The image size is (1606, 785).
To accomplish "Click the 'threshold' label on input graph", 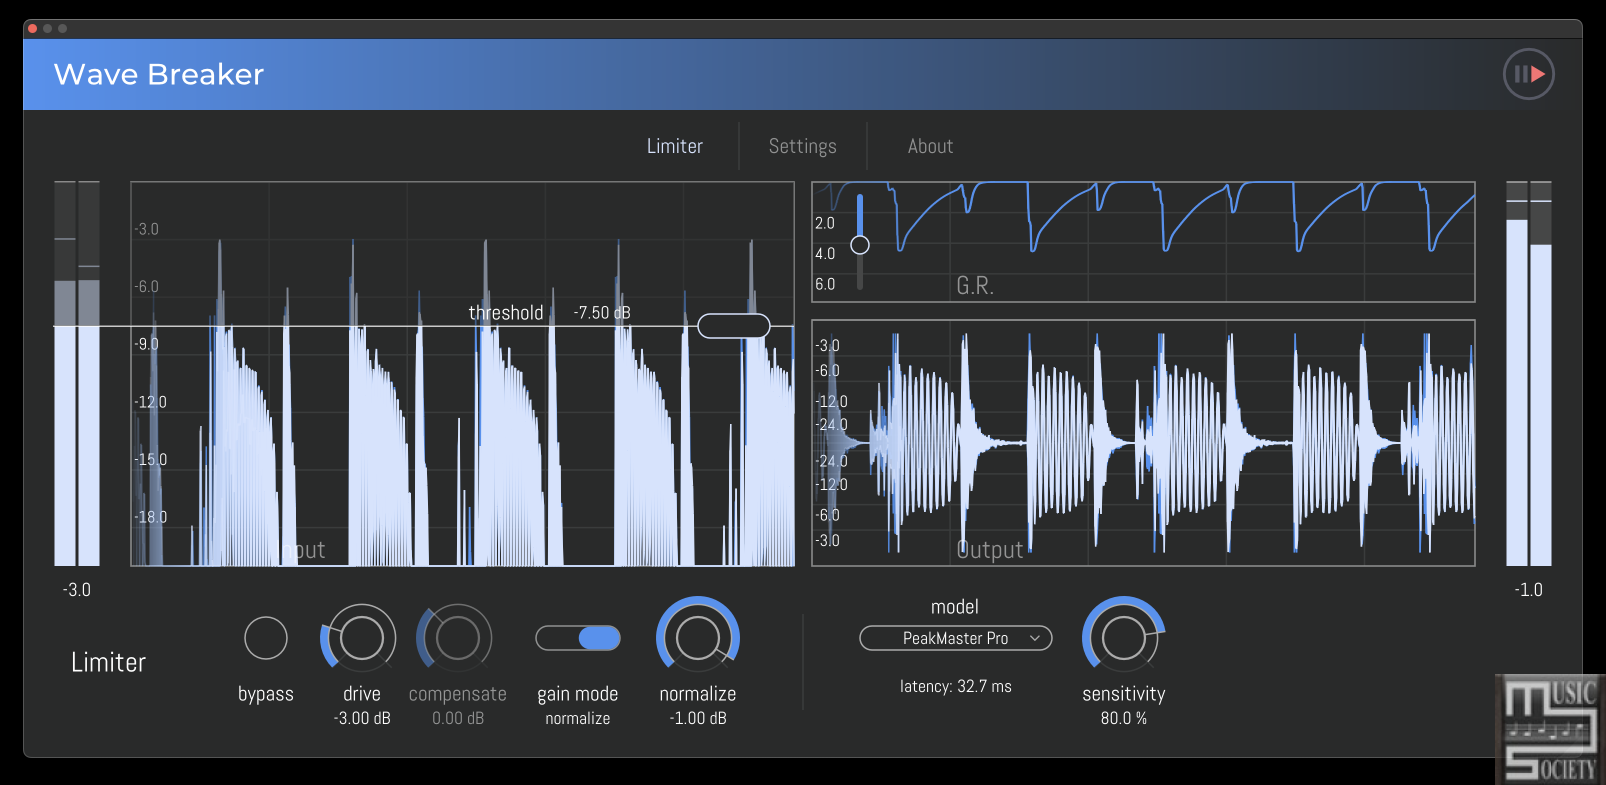I will (x=506, y=313).
